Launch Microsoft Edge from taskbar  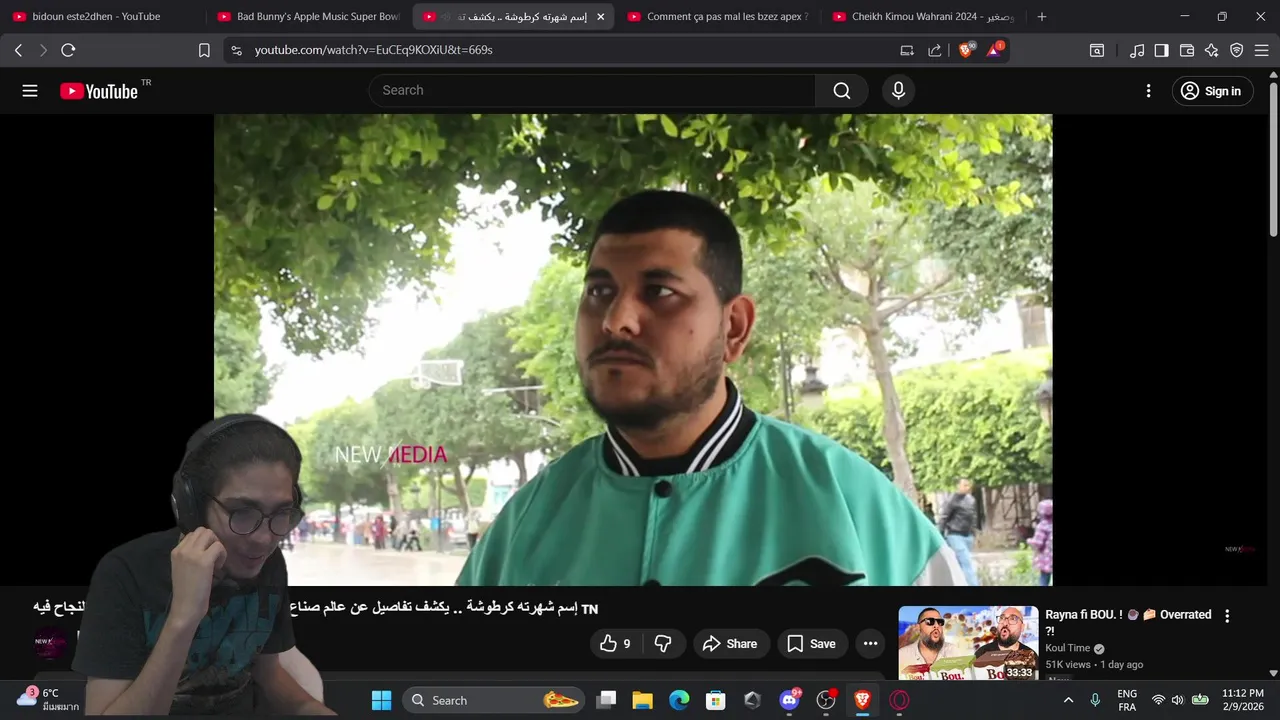(x=679, y=700)
